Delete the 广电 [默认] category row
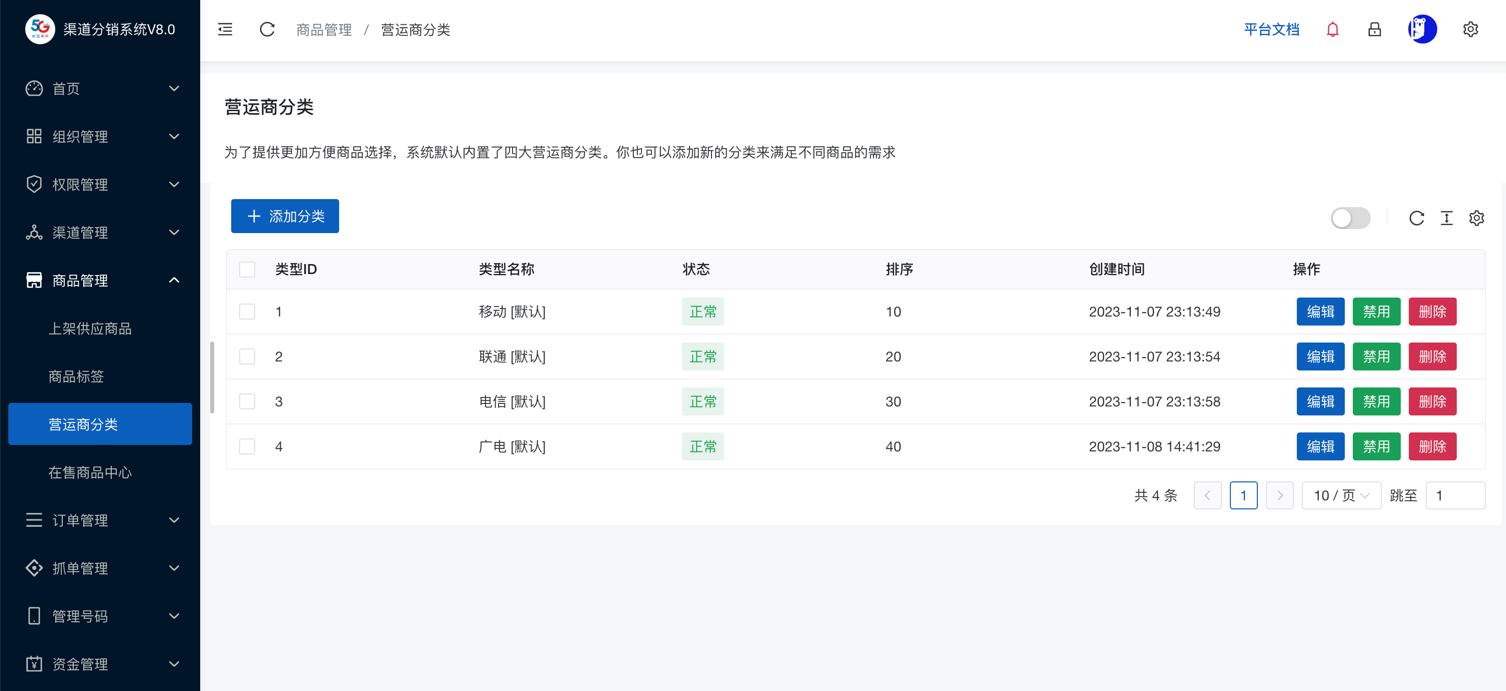1506x691 pixels. (x=1431, y=447)
